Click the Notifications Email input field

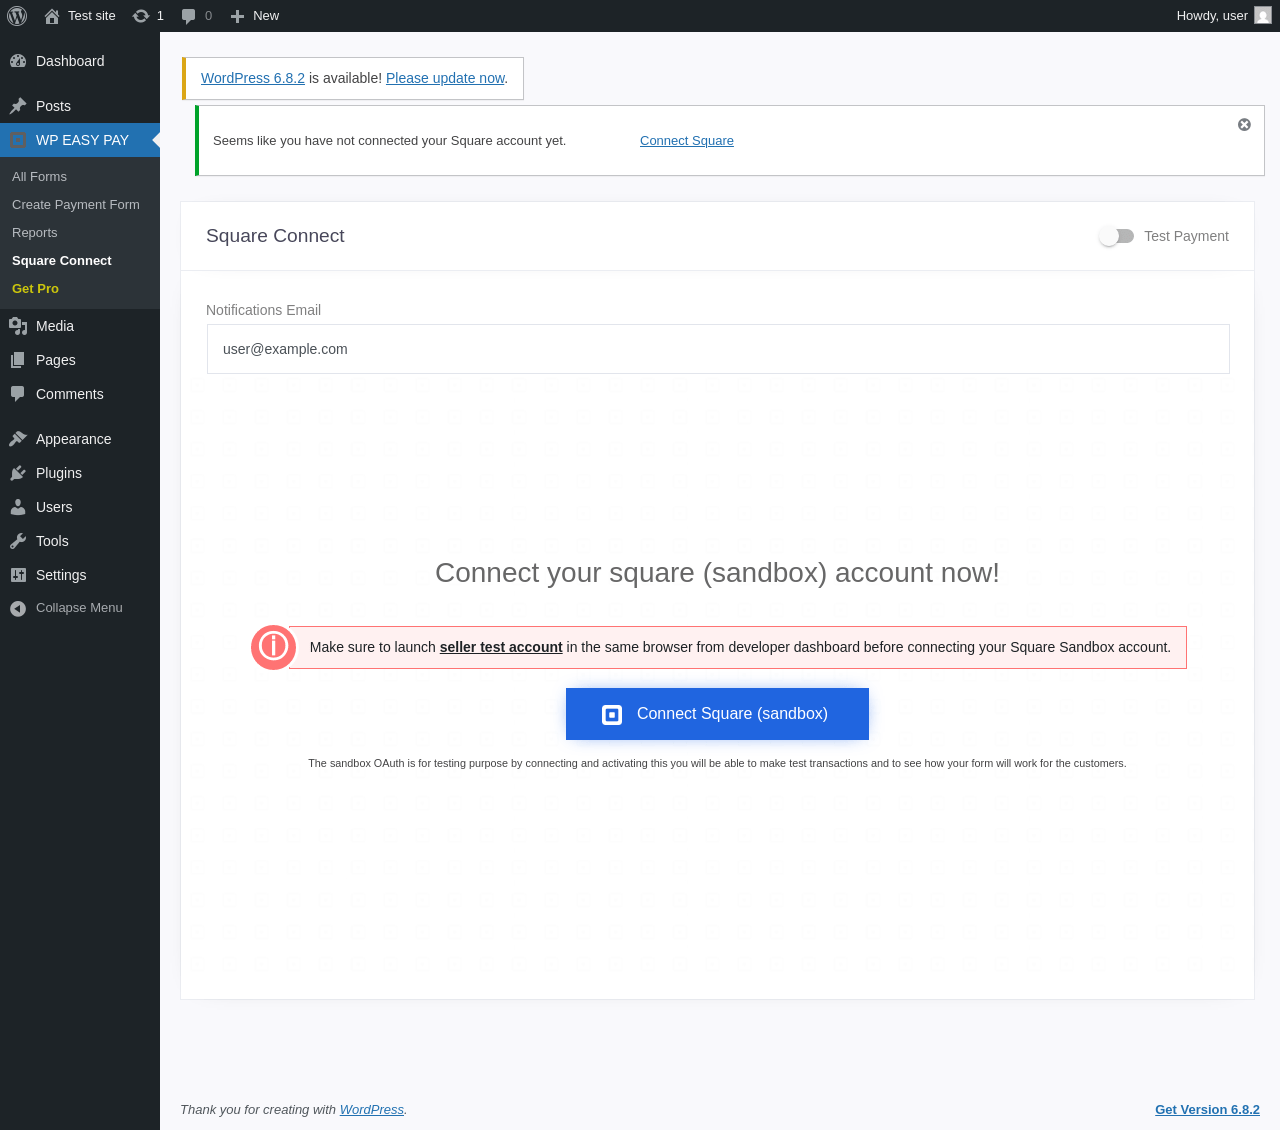coord(718,349)
